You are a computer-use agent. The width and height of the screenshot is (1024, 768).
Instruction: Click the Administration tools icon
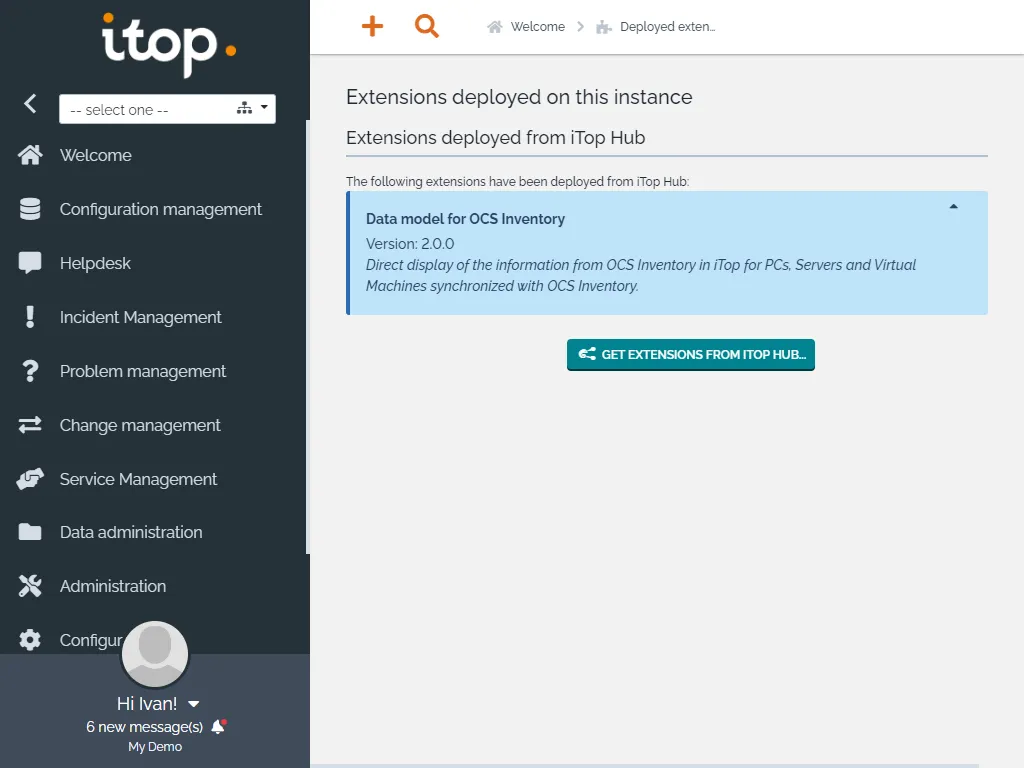coord(30,586)
